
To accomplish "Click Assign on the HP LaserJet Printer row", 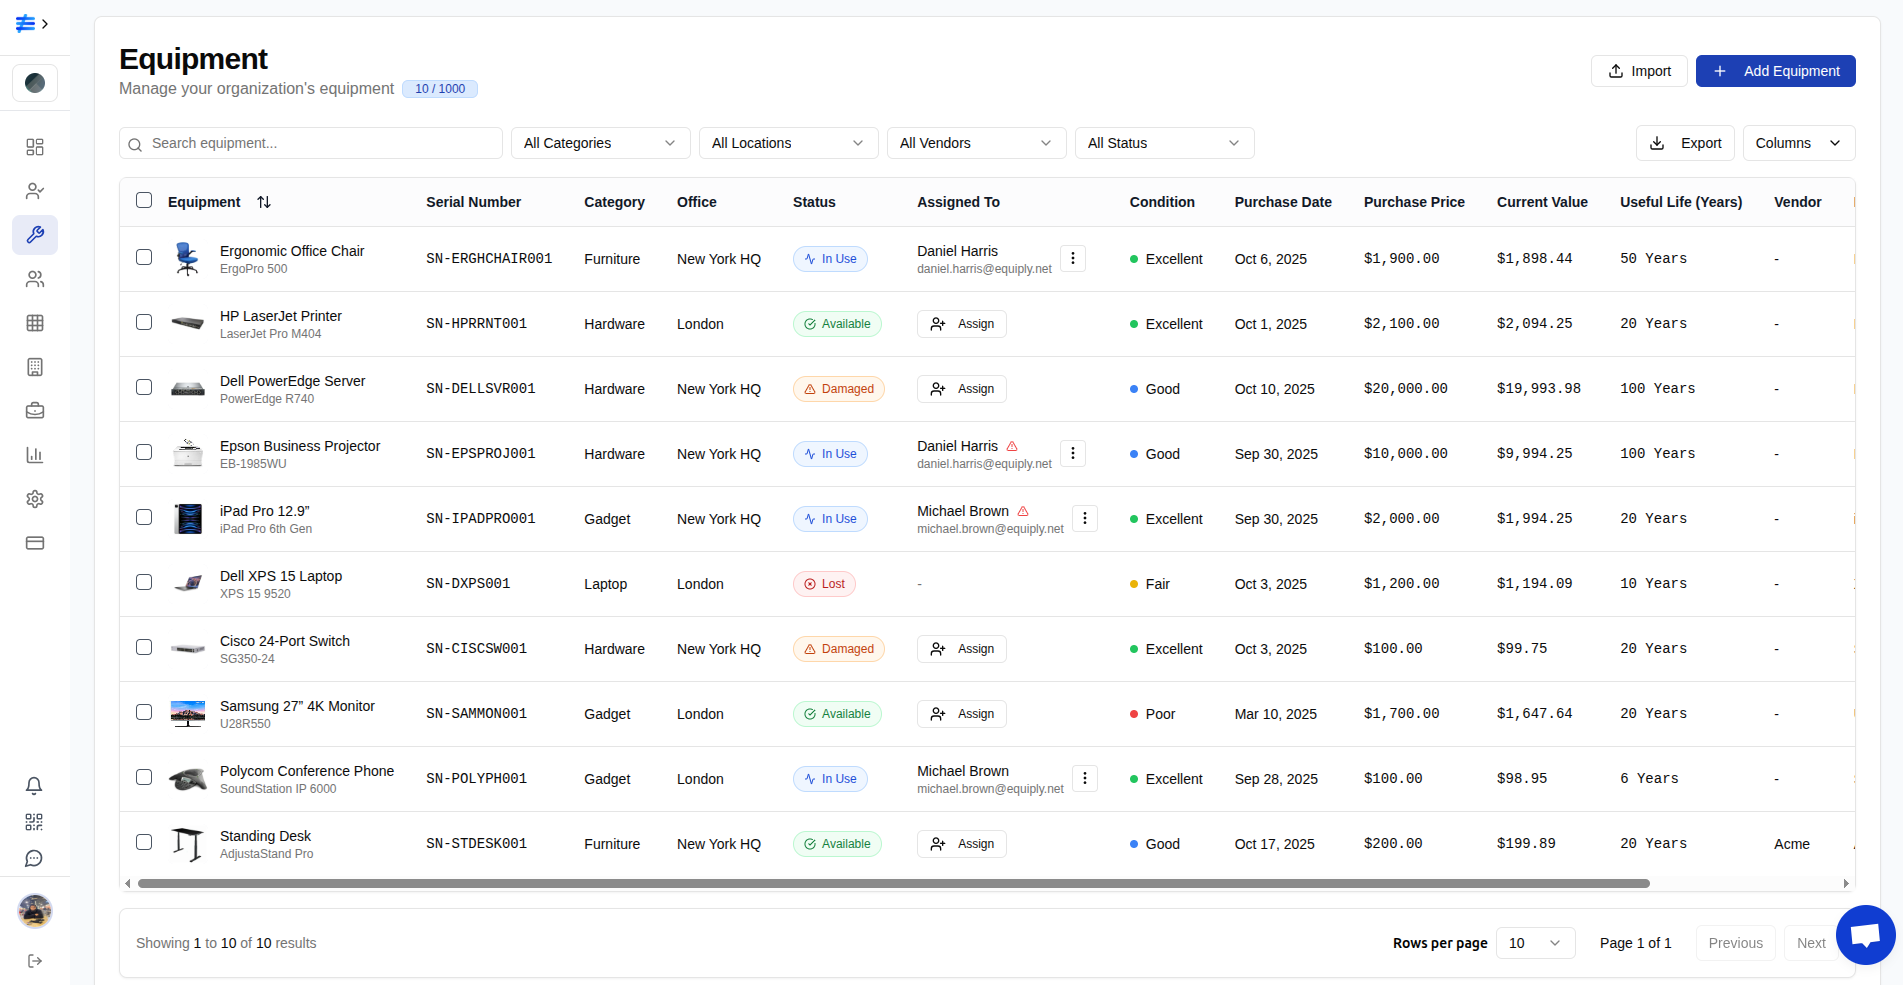I will [961, 323].
